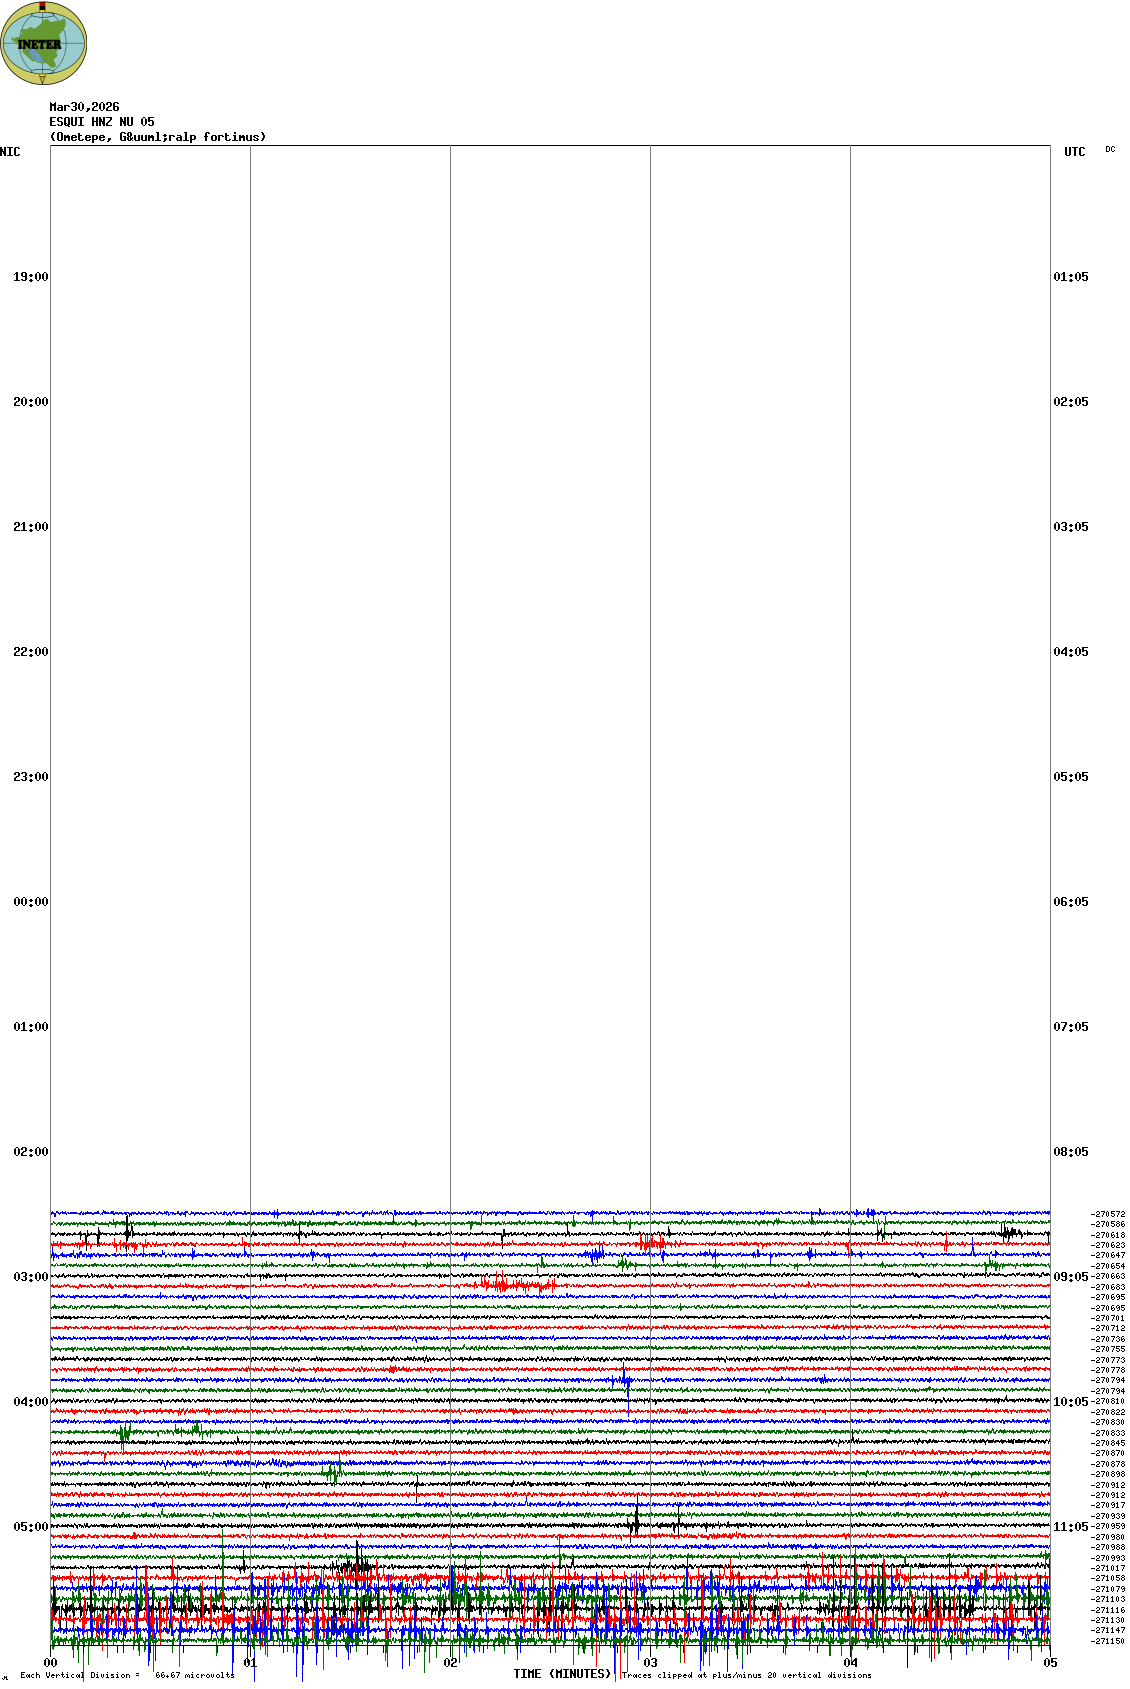
Task: Click the Each Vertical Division scale note
Action: tap(127, 1675)
